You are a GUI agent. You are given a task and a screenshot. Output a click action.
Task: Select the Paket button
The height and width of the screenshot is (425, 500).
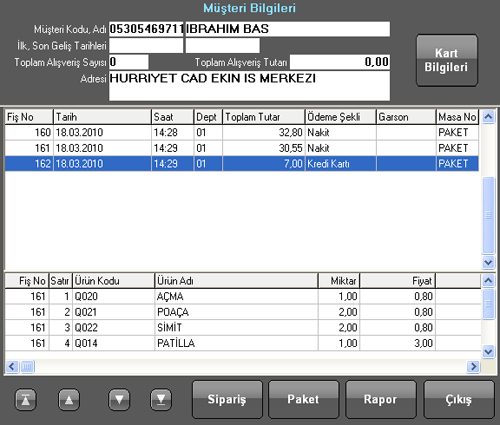click(303, 399)
